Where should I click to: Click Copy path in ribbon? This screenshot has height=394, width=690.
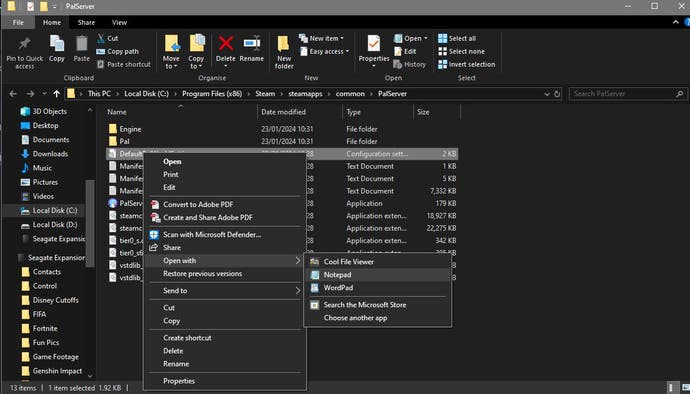point(117,52)
